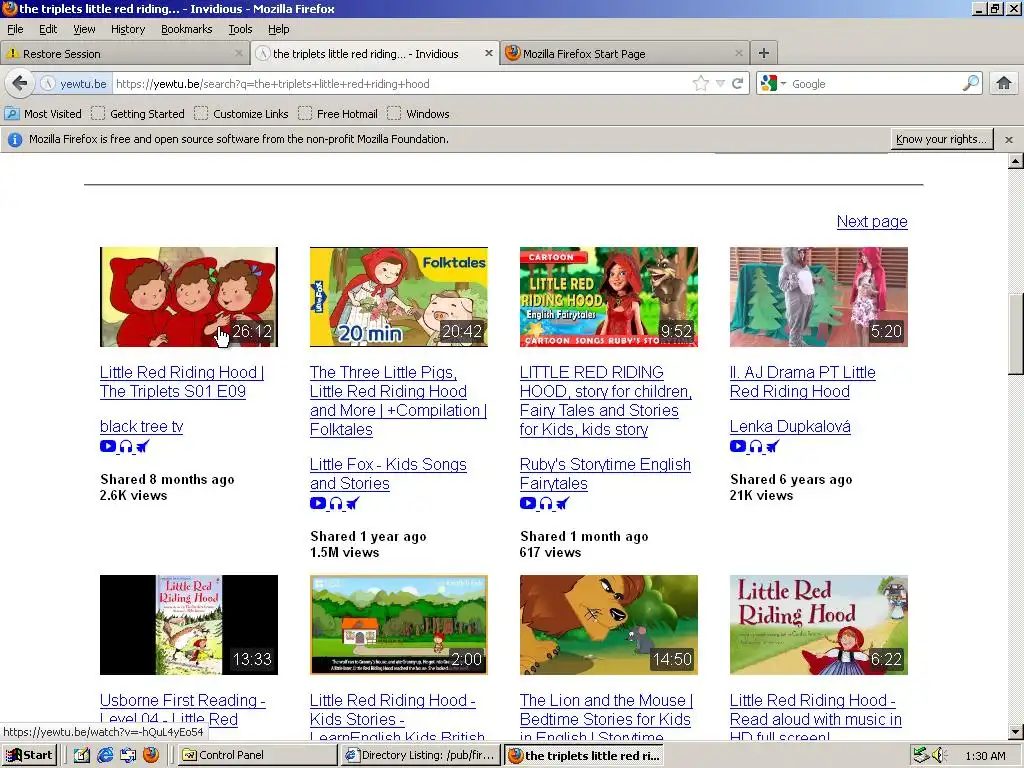Click Show Desktop quick launch icon

pos(82,755)
